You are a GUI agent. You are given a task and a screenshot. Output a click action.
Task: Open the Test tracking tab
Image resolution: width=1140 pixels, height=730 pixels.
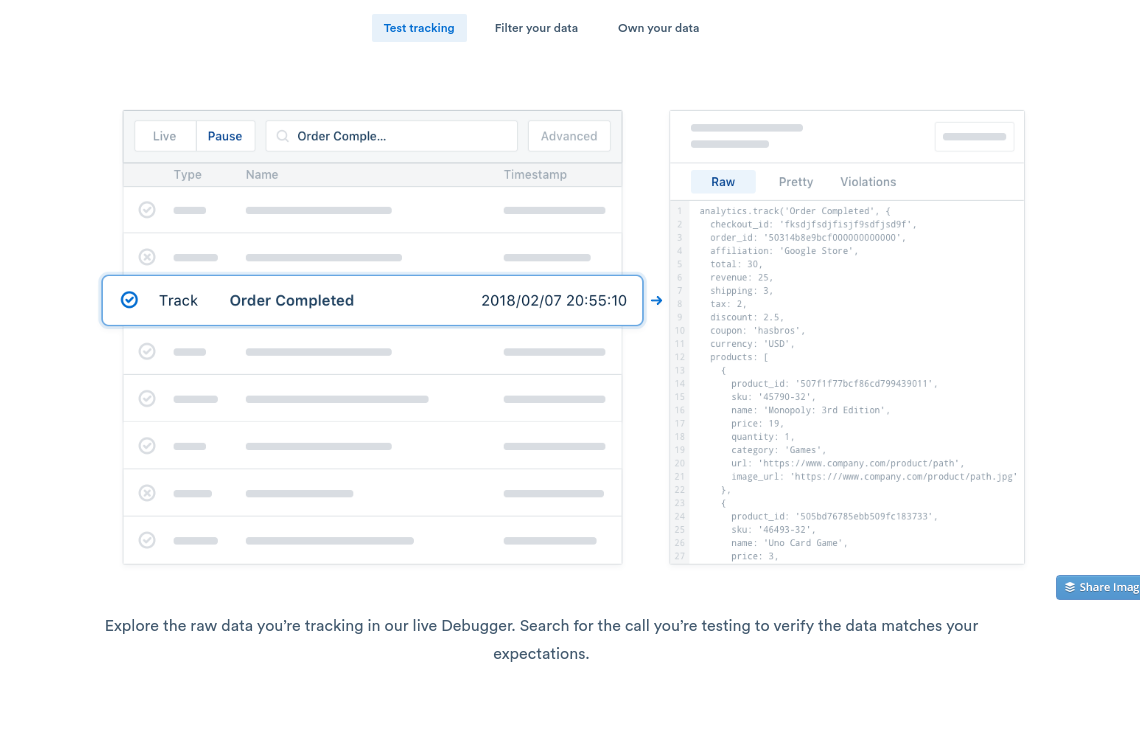[x=419, y=28]
